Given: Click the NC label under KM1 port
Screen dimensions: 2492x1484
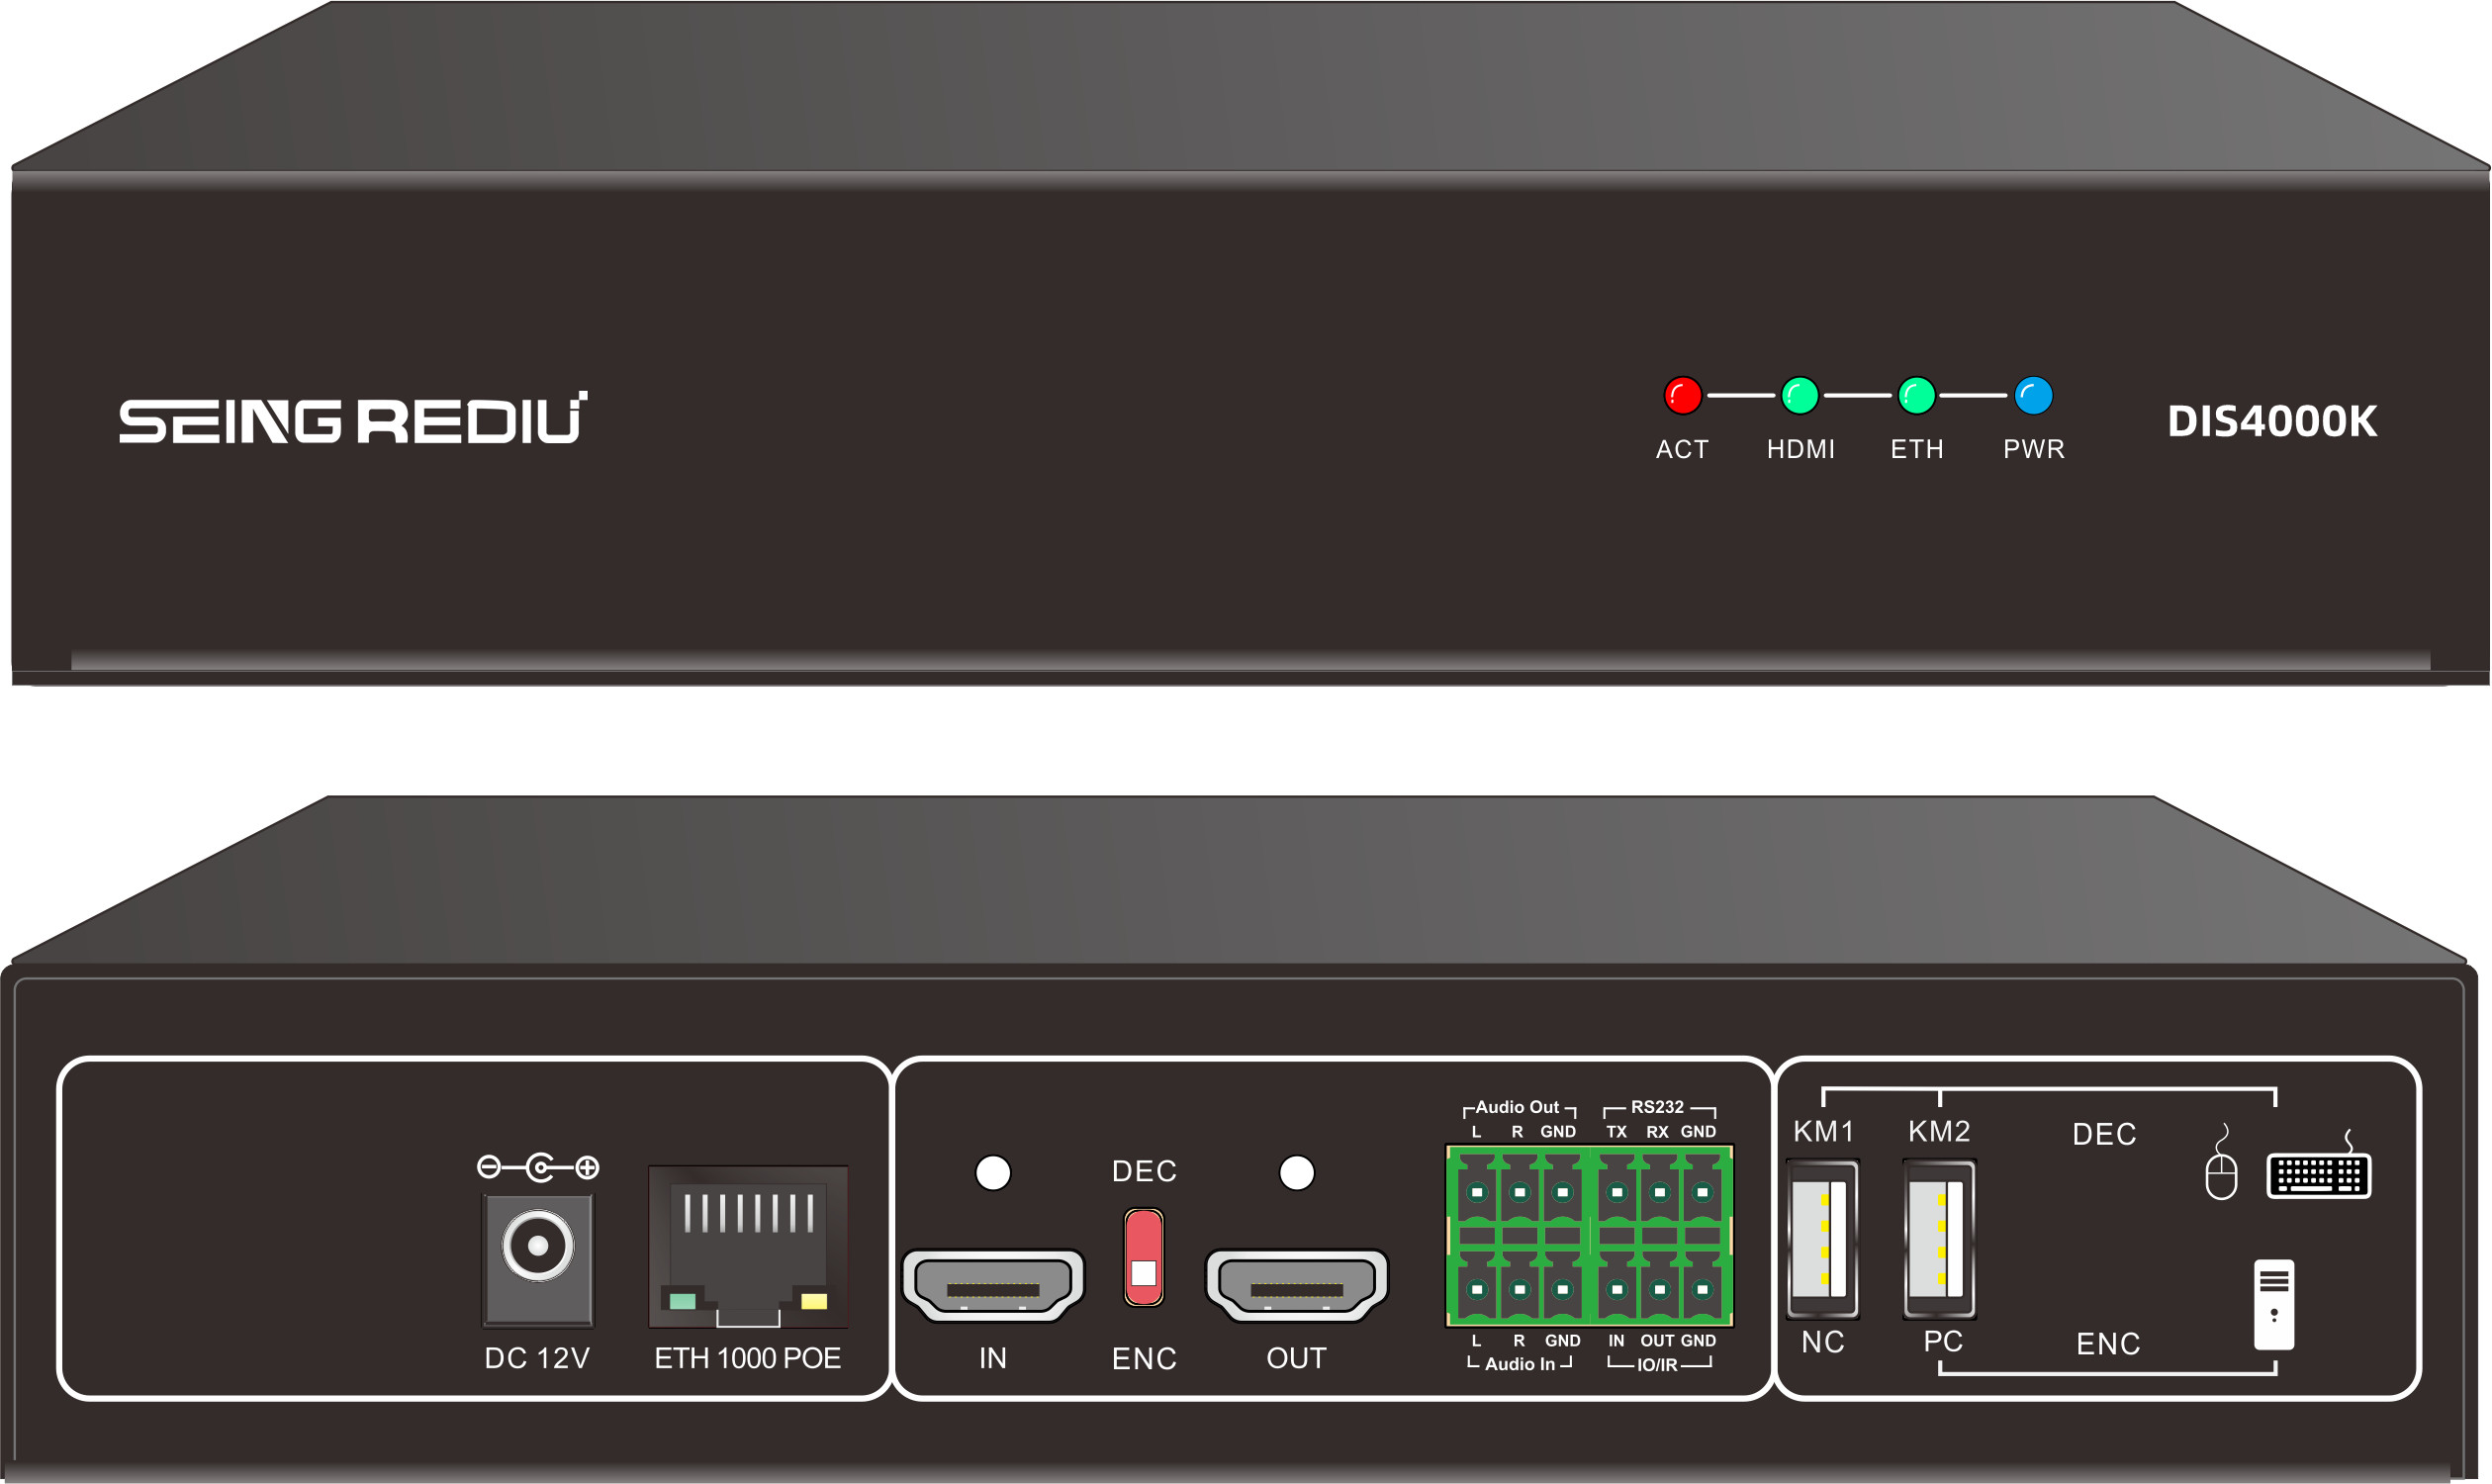Looking at the screenshot, I should (1822, 1342).
